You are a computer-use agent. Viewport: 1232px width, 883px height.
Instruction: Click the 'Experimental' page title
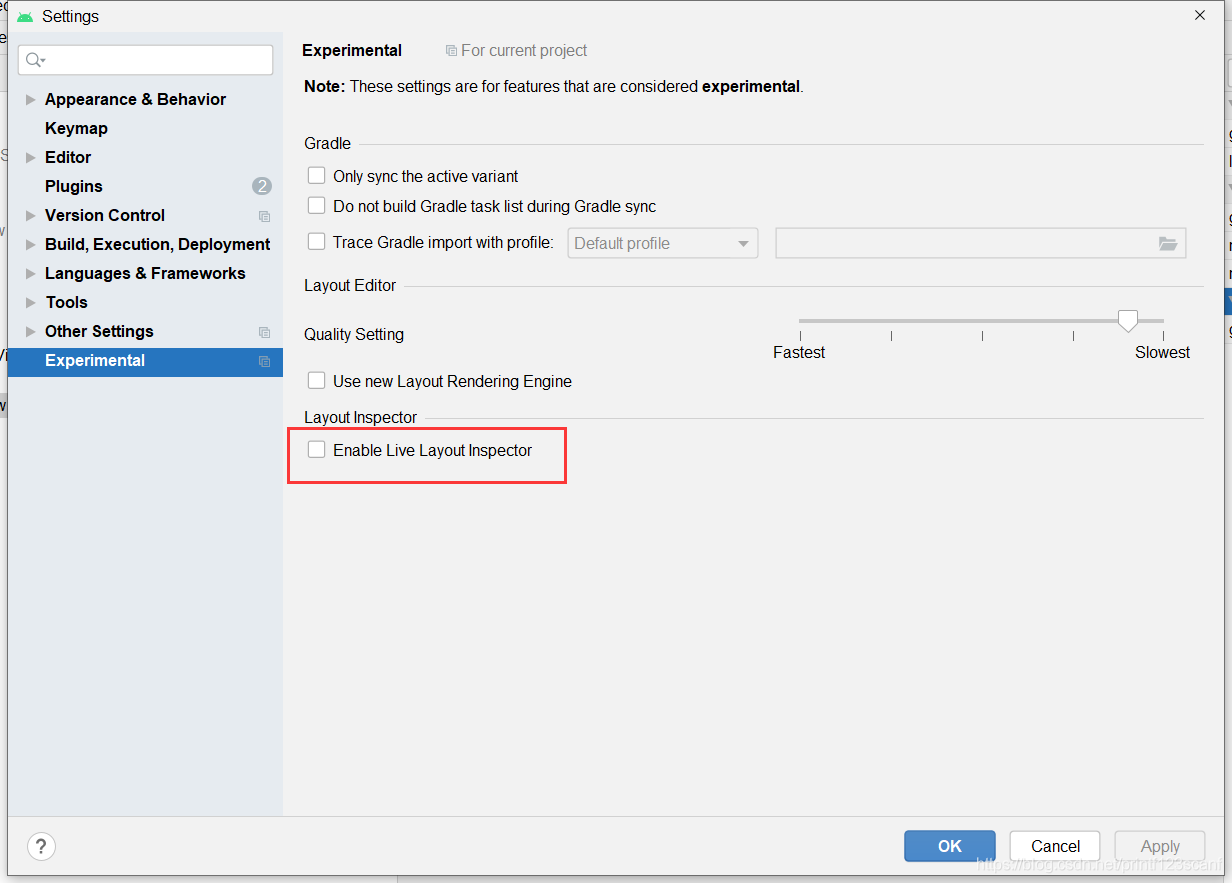pyautogui.click(x=352, y=50)
